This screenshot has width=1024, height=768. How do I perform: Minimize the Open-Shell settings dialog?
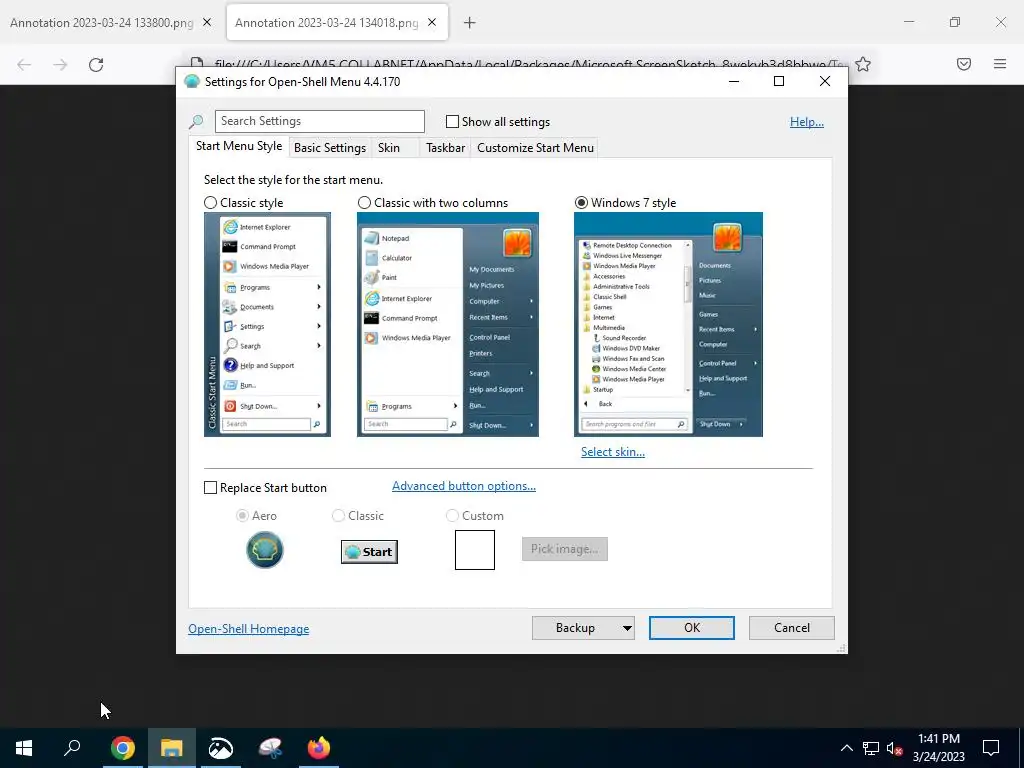click(x=734, y=81)
